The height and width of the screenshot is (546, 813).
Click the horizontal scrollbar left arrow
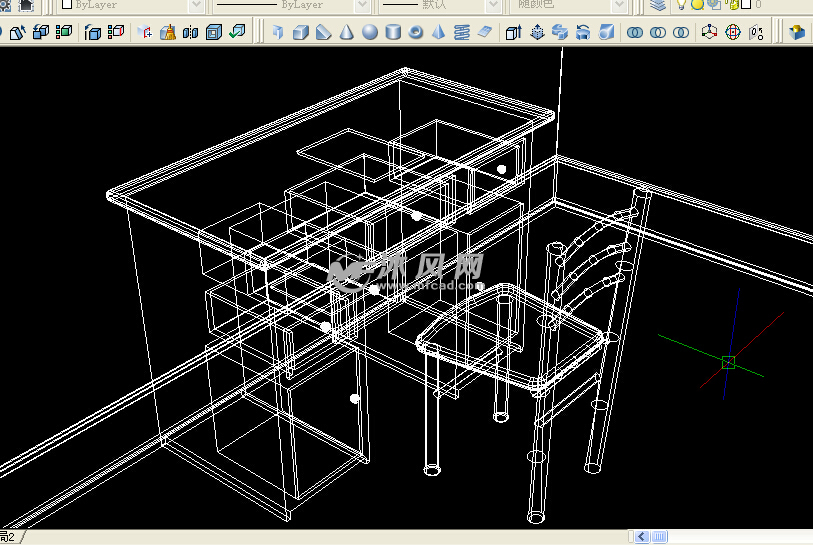[636, 538]
